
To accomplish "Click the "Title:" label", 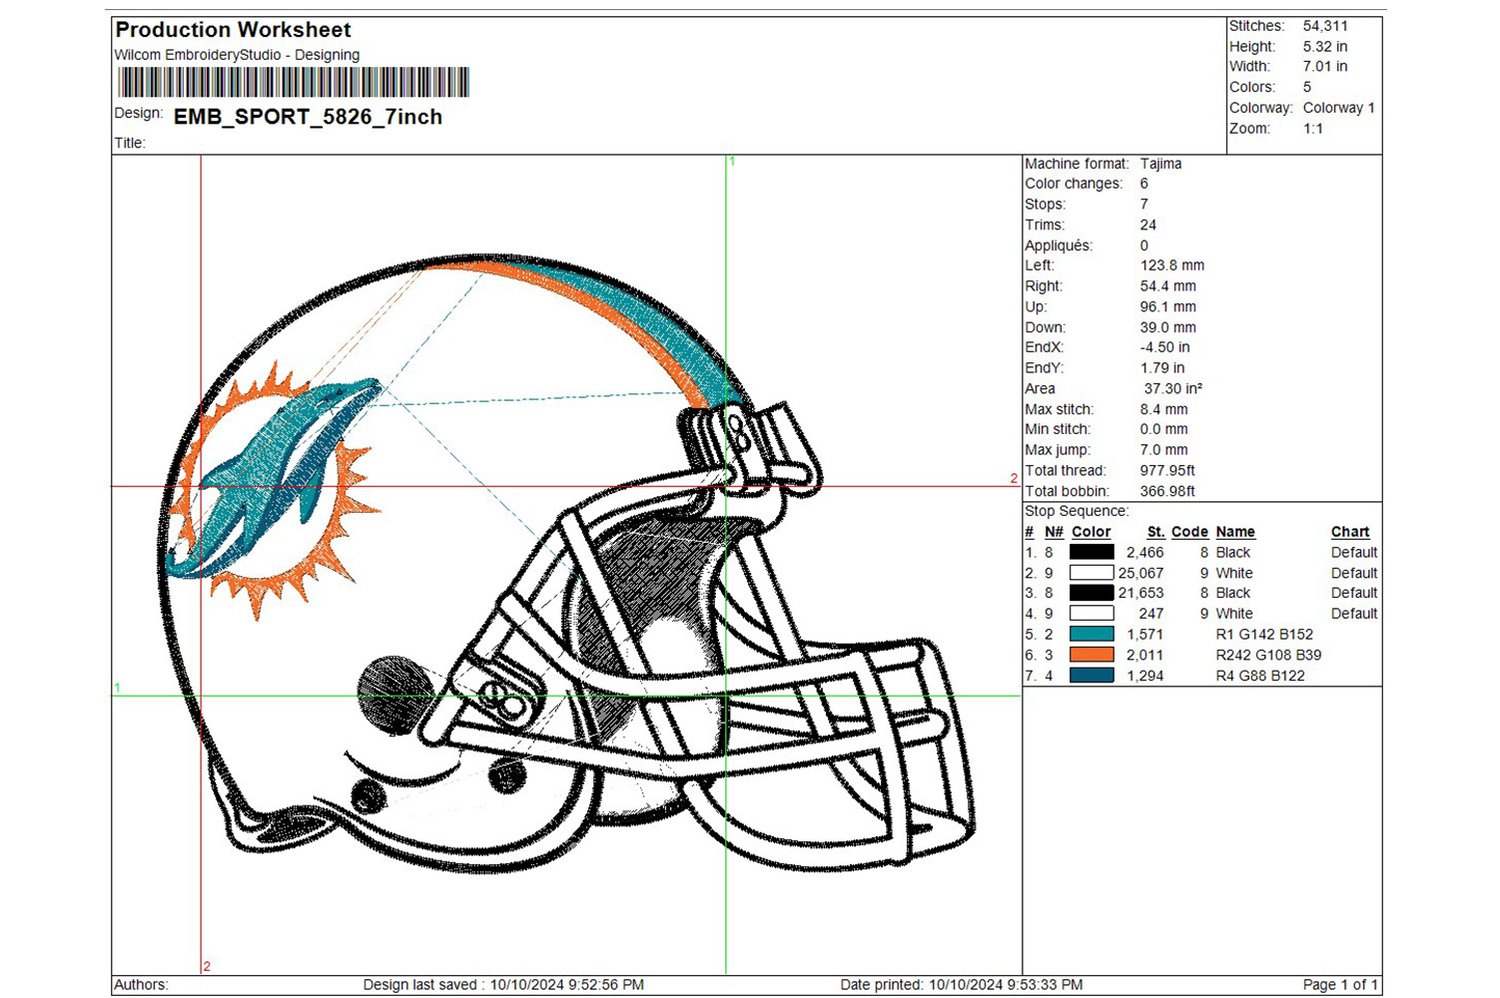I will (130, 143).
